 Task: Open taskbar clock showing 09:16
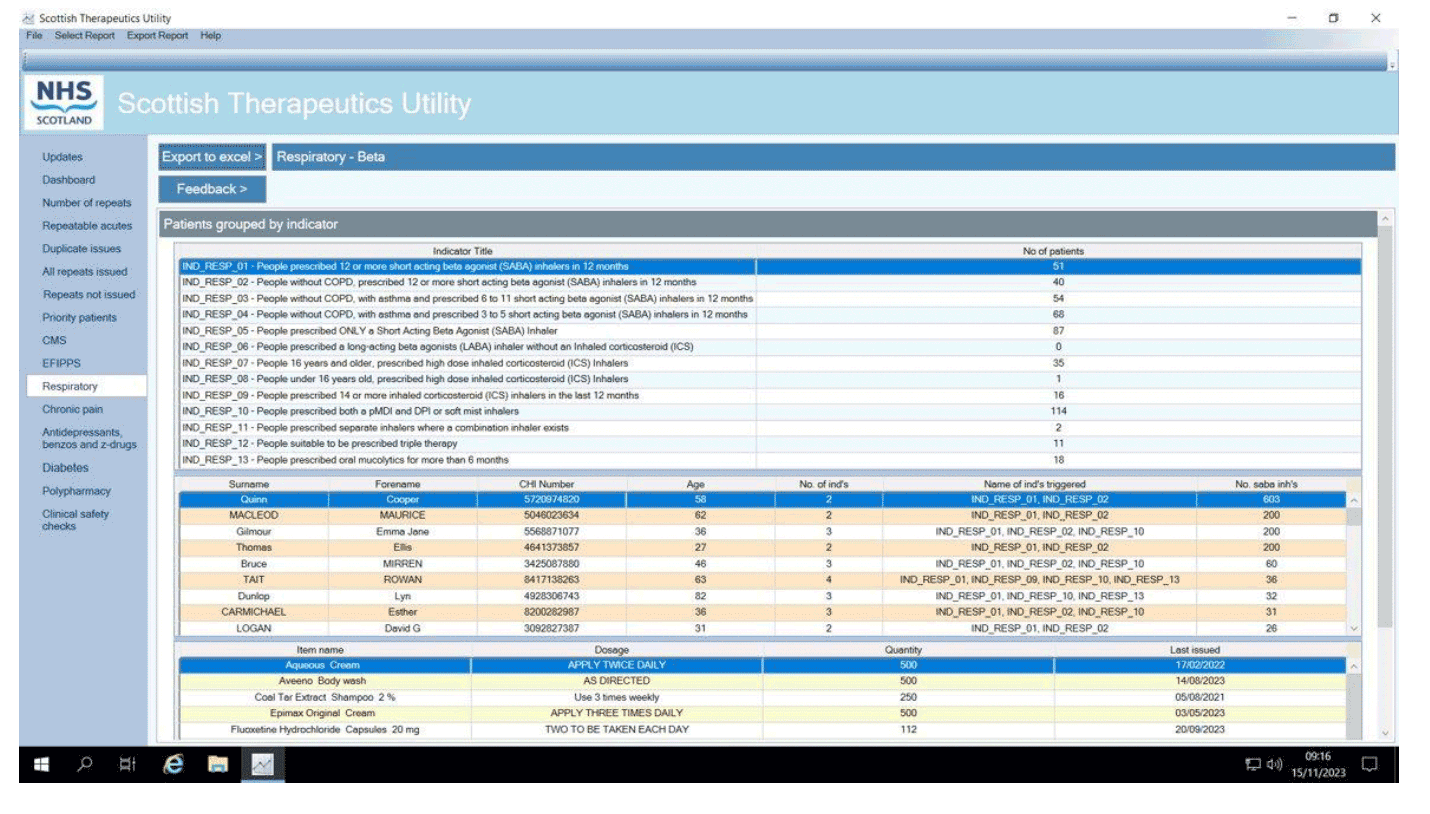click(x=1318, y=766)
